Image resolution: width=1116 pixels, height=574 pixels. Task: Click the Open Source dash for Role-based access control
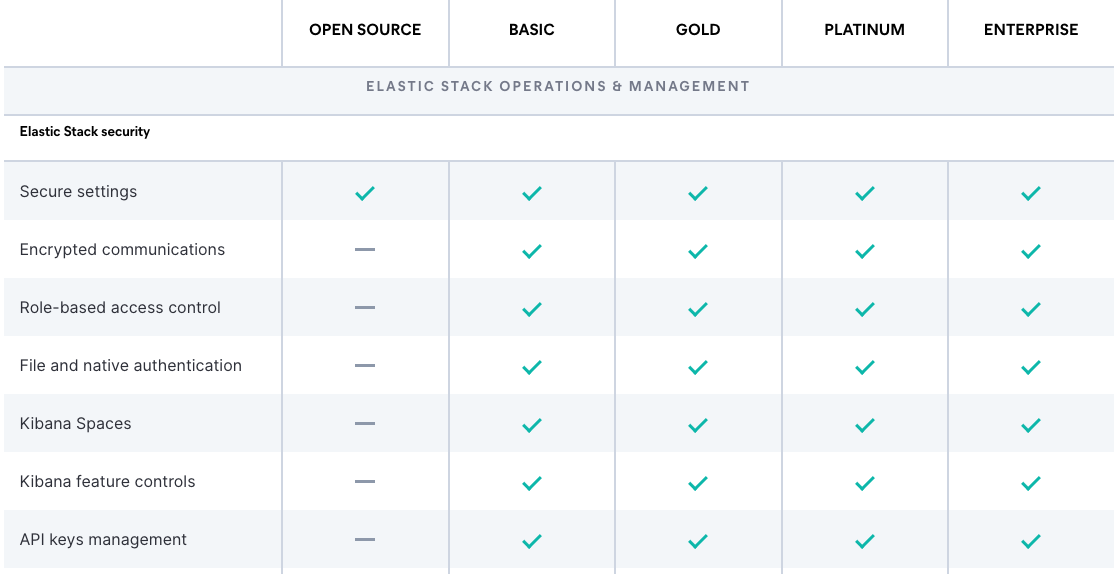pos(365,308)
